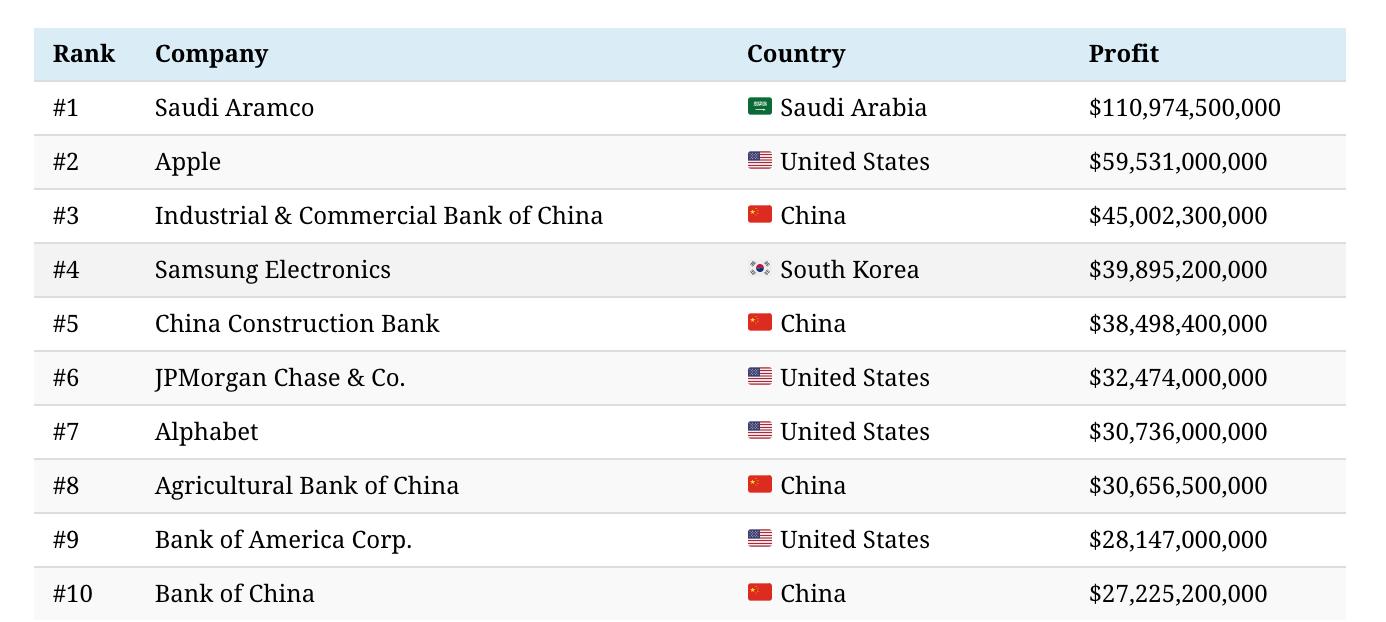Click China flag for China Construction Bank
Viewport: 1386px width, 622px height.
pyautogui.click(x=759, y=323)
